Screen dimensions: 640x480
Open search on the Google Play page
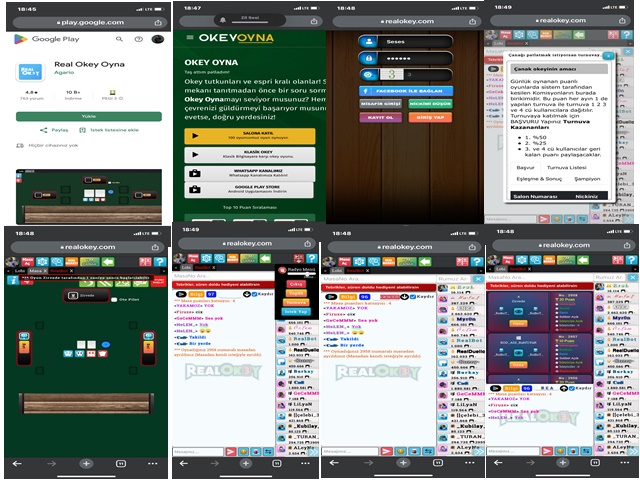pos(119,39)
